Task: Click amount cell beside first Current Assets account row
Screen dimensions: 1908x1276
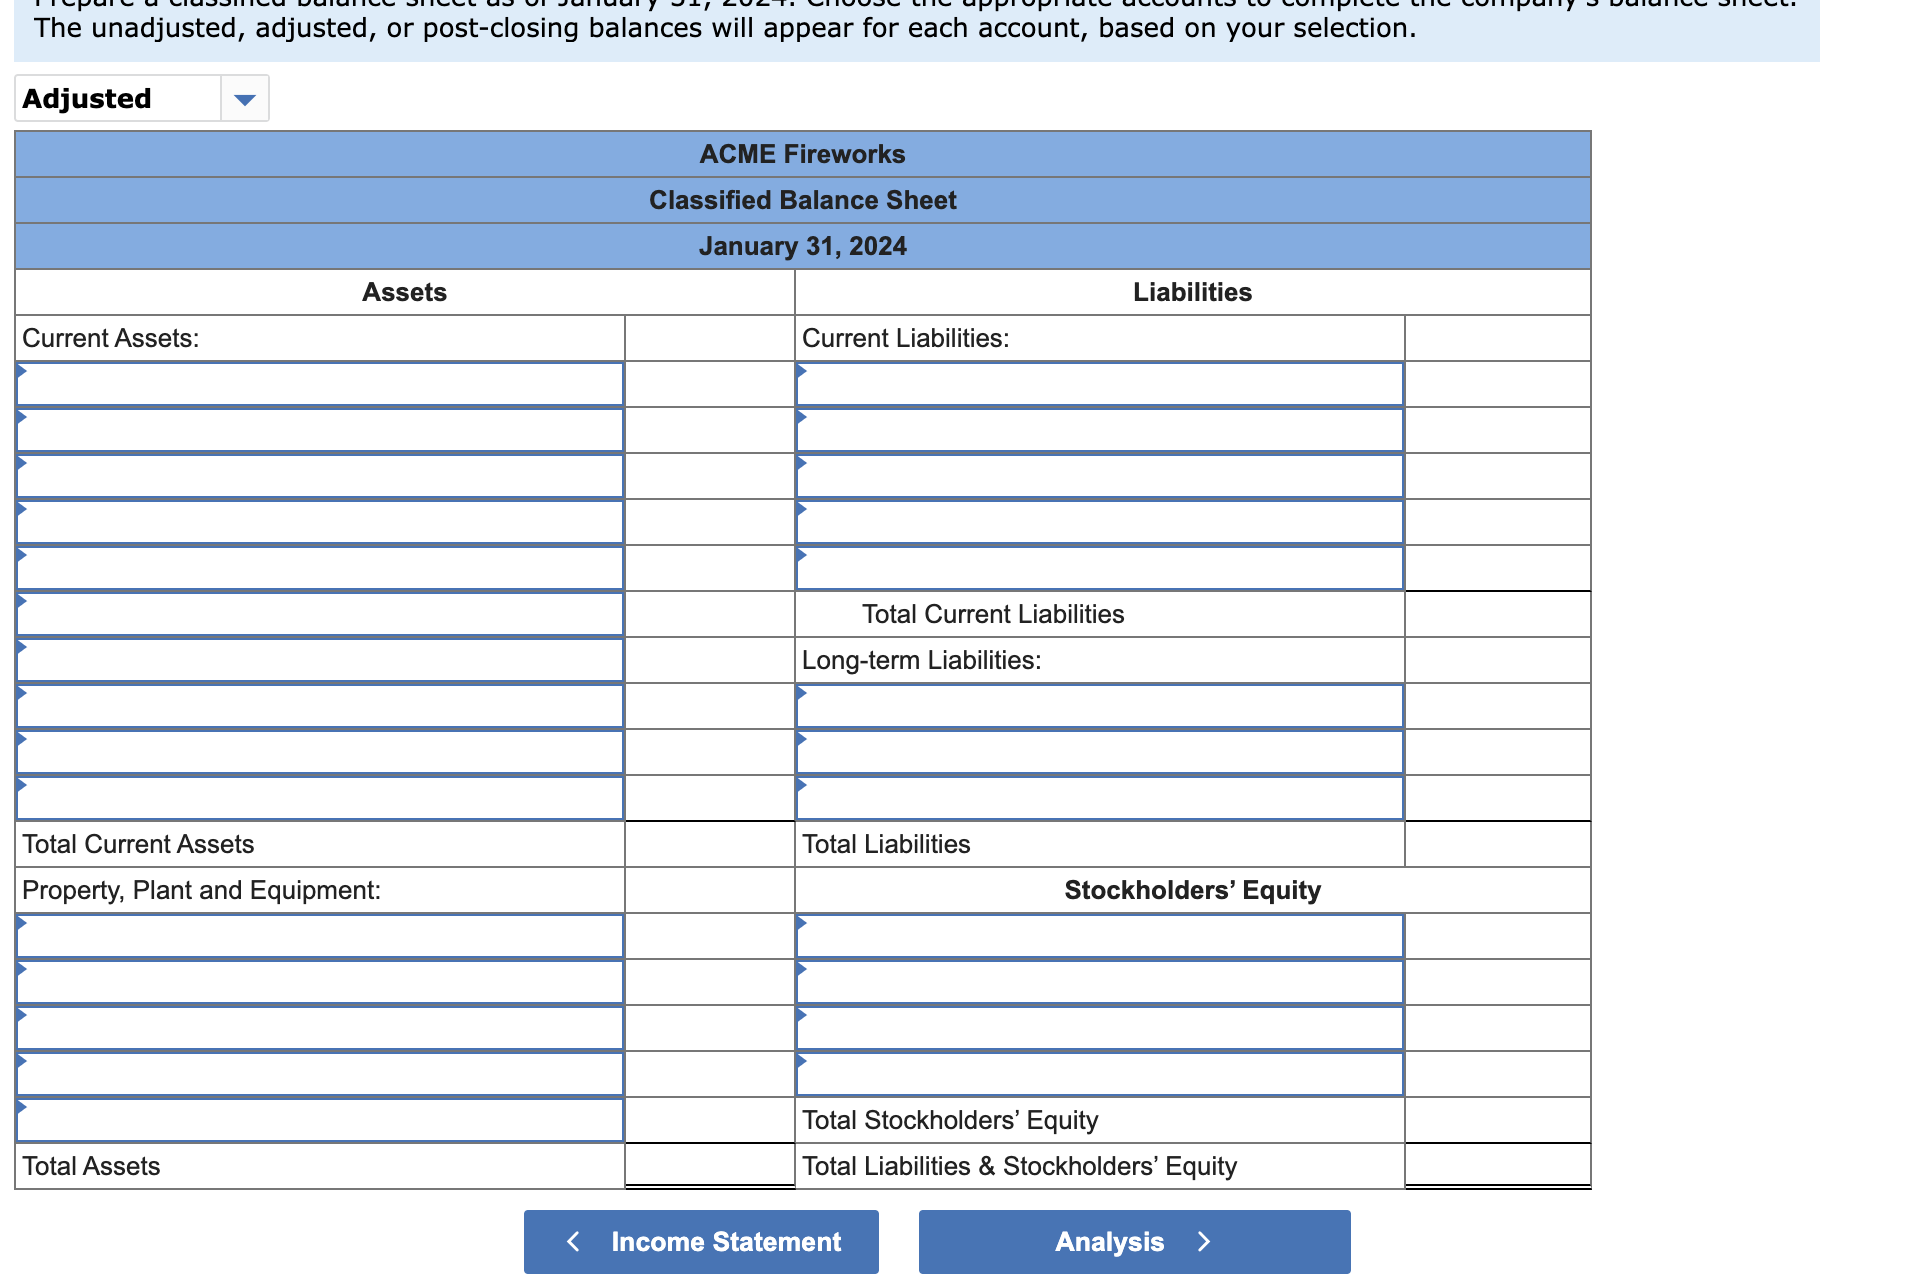Action: point(710,384)
